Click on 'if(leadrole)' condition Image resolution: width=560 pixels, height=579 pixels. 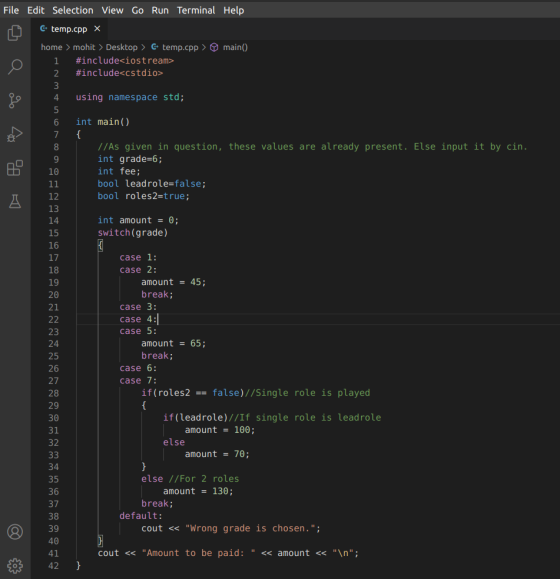(196, 417)
